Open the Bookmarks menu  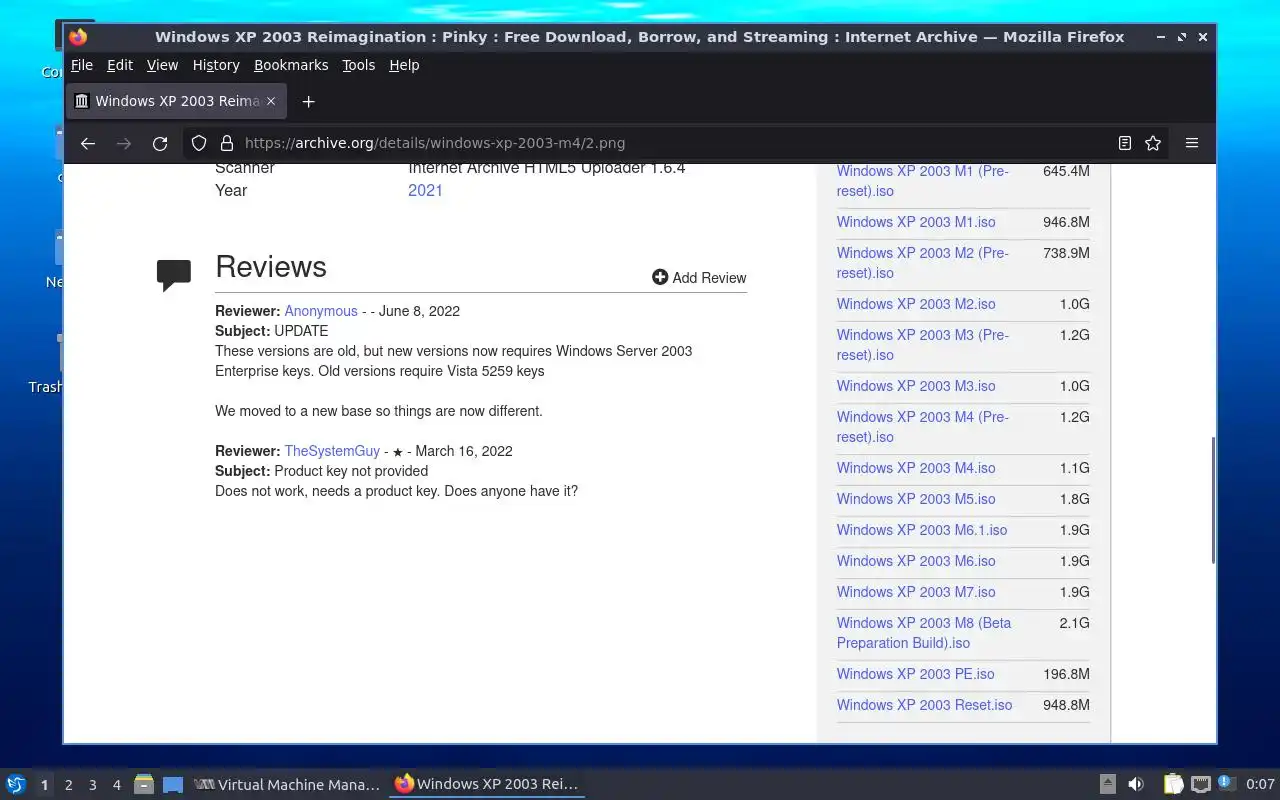[x=291, y=65]
